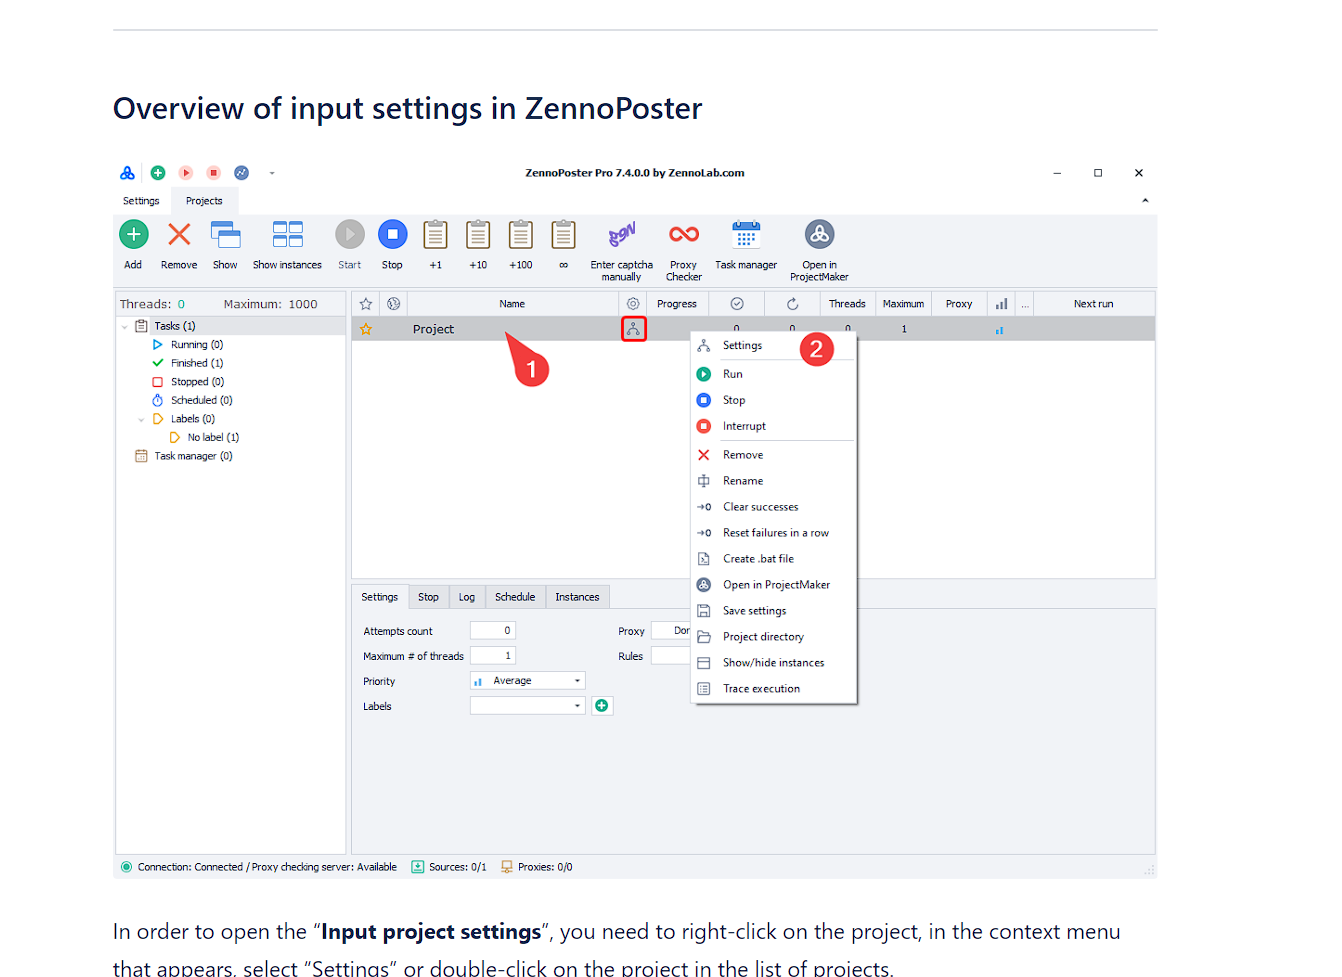Choose Run in the context menu
This screenshot has height=977, width=1342.
click(x=774, y=374)
